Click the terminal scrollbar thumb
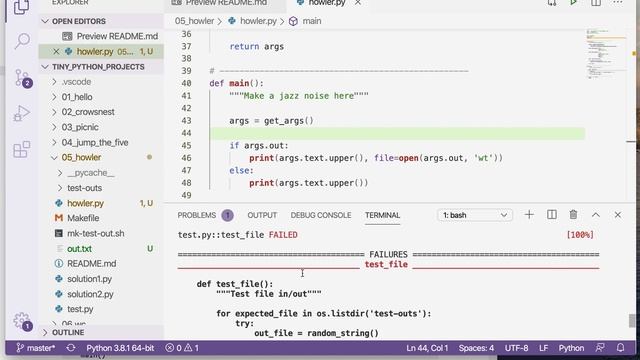The width and height of the screenshot is (640, 360). pos(632,320)
